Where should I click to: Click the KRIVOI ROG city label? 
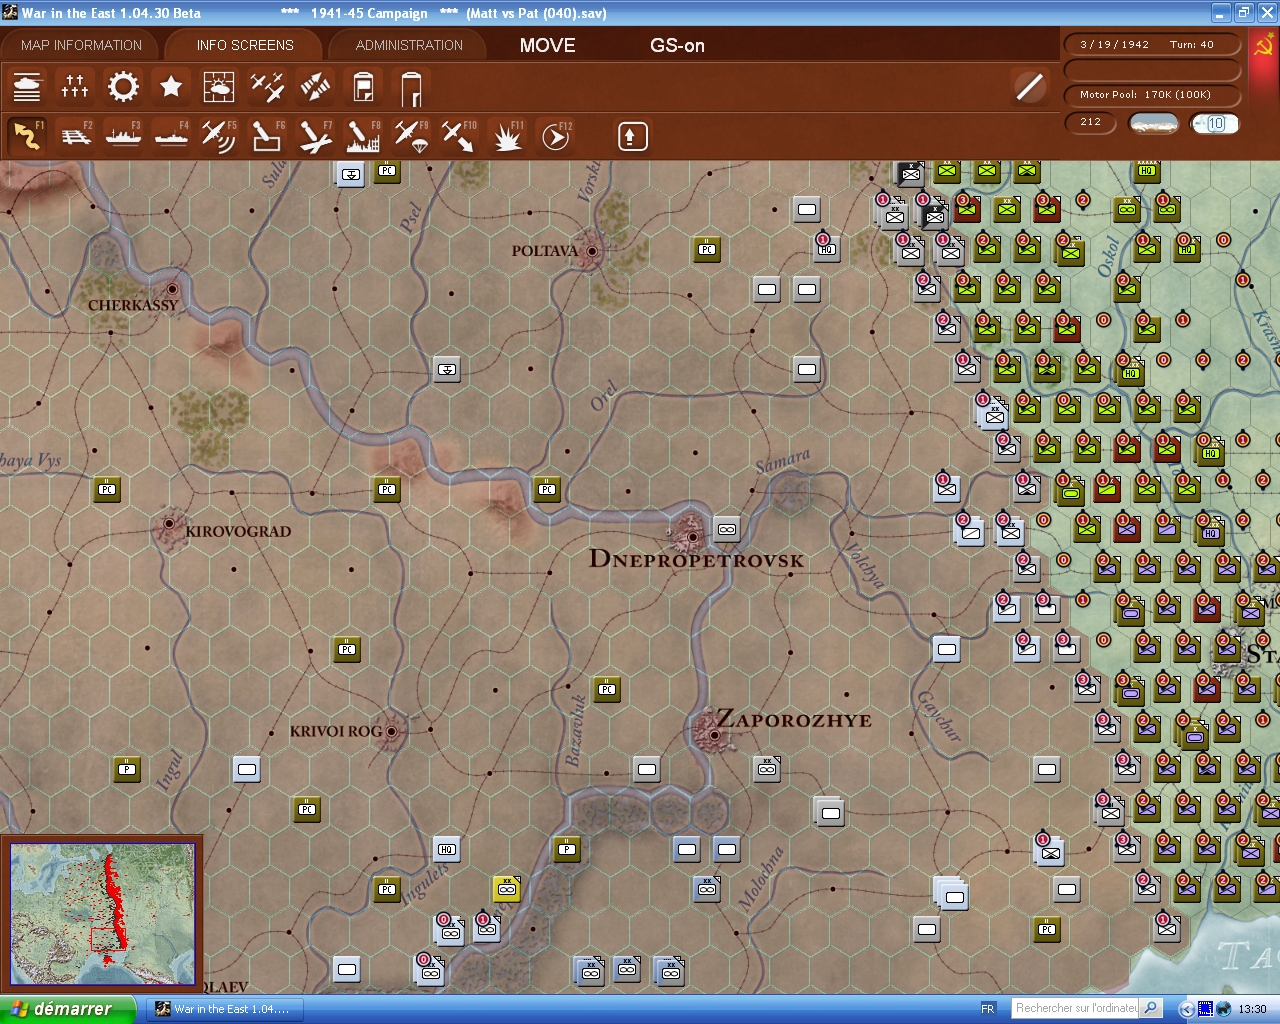point(336,731)
